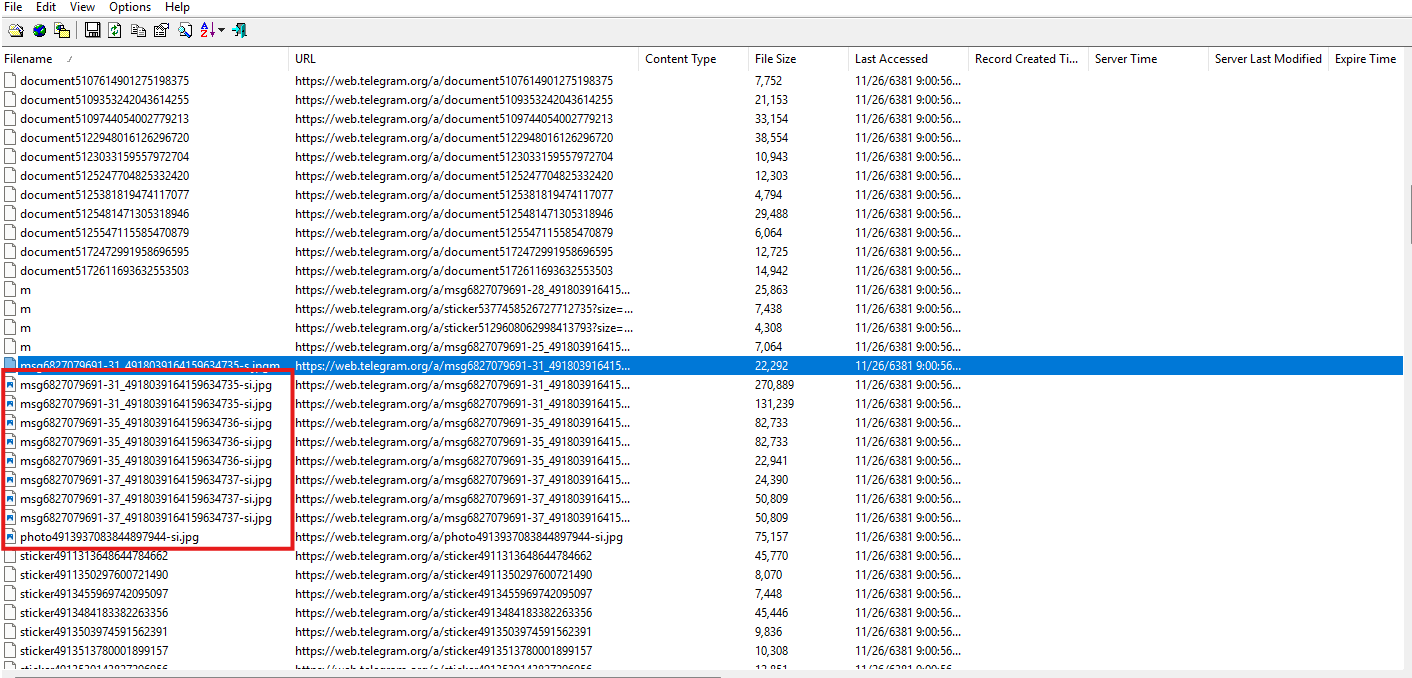Screen dimensions: 1412x678
Task: Click the Last Accessed column header
Action: pyautogui.click(x=891, y=59)
